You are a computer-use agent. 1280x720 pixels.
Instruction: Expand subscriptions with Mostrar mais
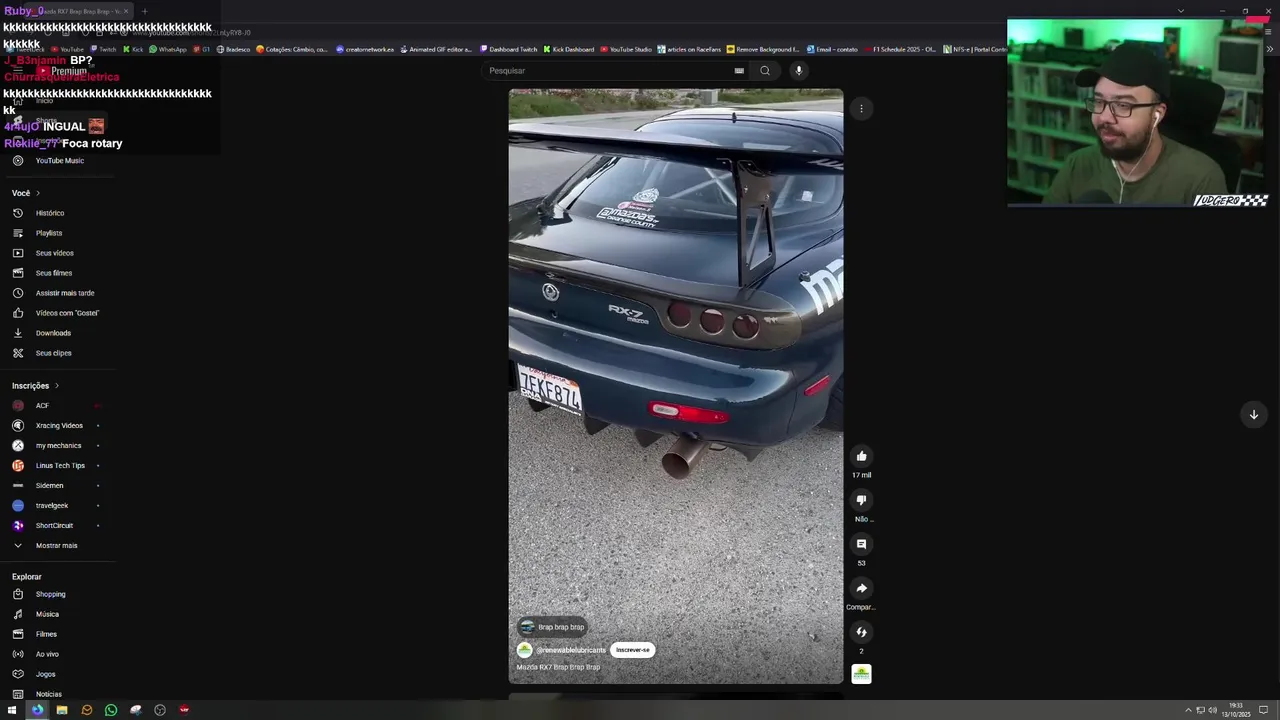coord(58,545)
